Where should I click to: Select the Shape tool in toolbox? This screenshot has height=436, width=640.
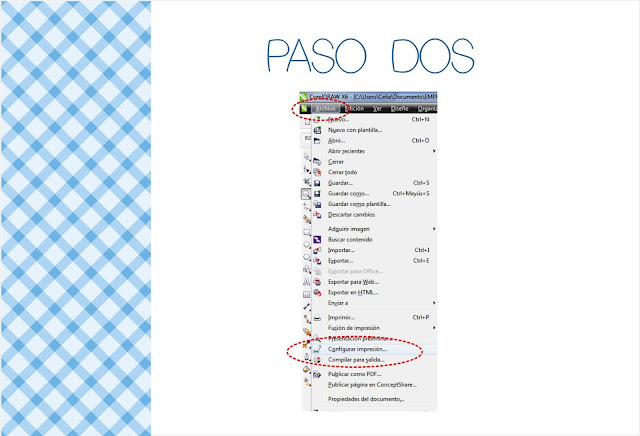[x=306, y=169]
